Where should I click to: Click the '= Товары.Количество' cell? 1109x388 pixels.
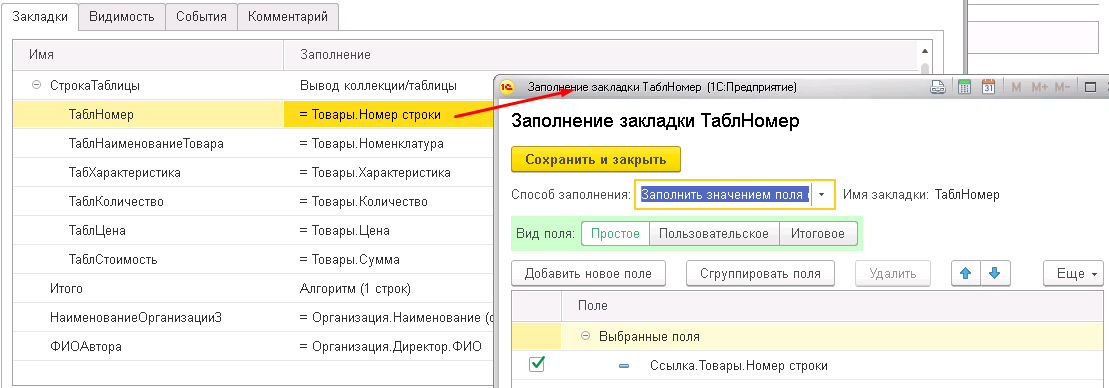[389, 201]
